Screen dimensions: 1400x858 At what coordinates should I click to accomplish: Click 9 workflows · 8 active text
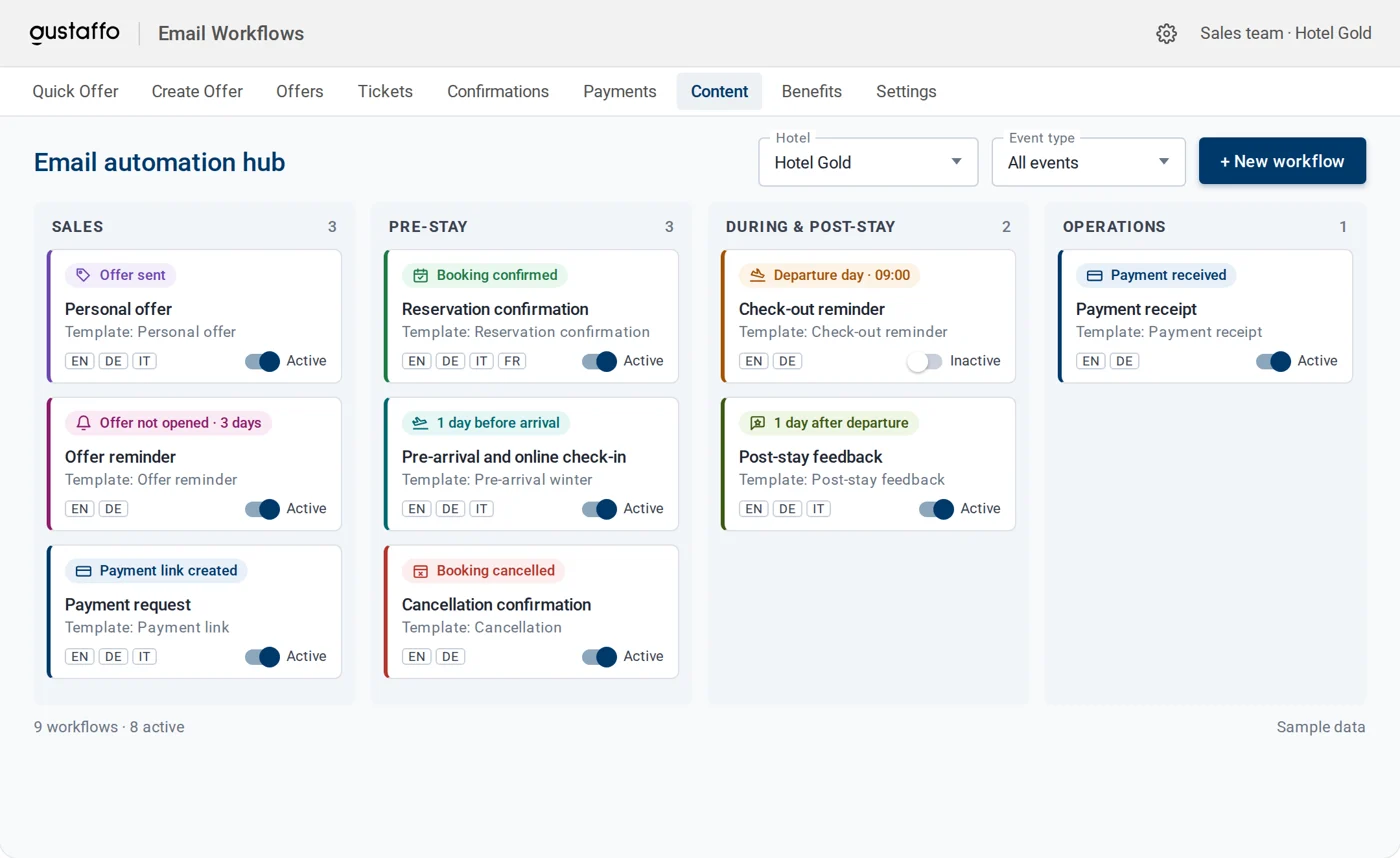[x=109, y=727]
